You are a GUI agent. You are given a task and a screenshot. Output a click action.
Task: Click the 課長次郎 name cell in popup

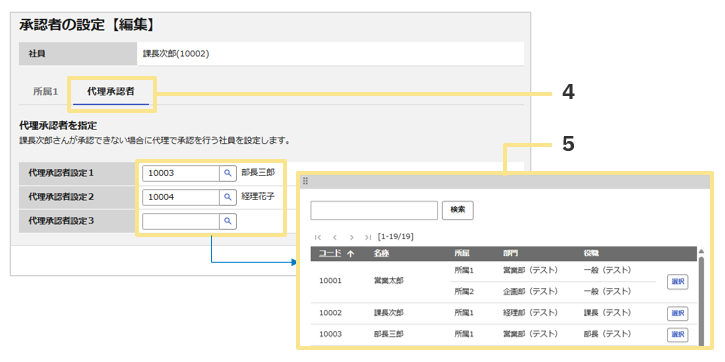(x=388, y=313)
